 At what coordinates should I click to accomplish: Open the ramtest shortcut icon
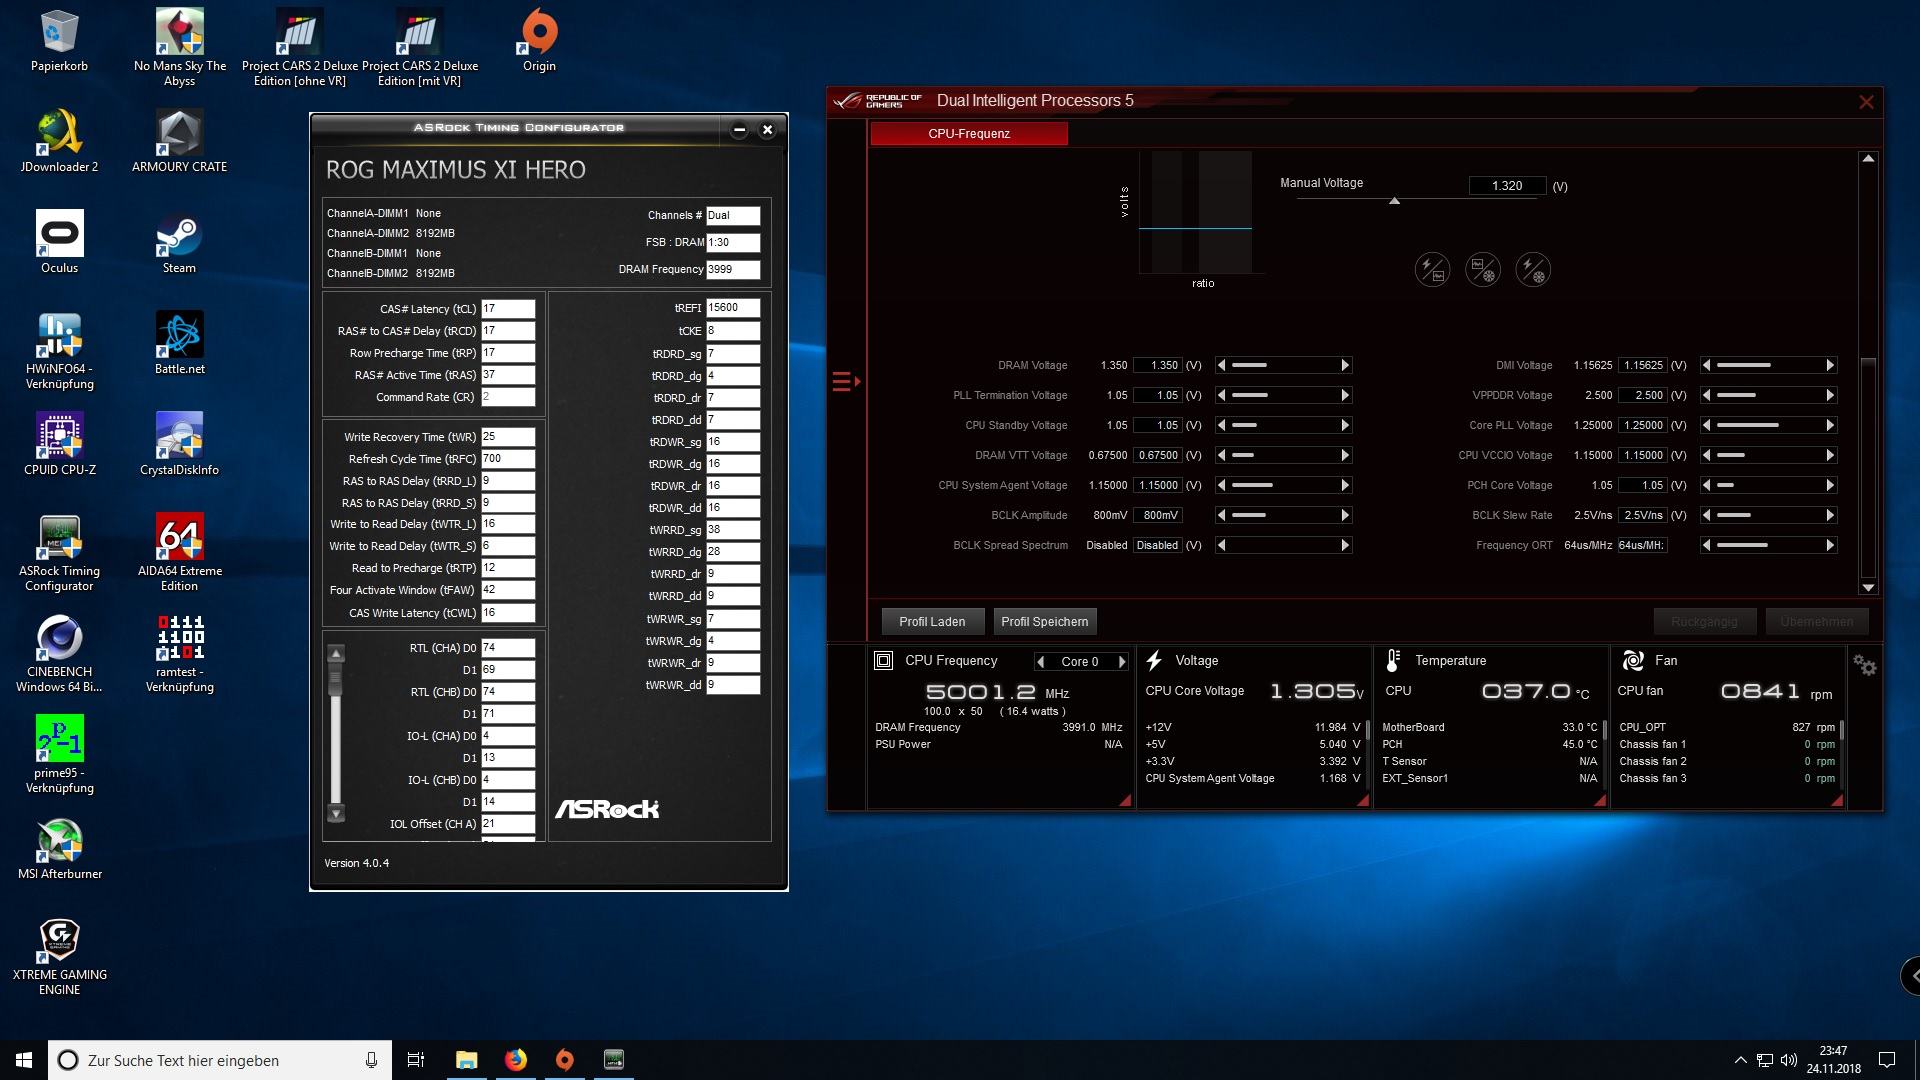[180, 653]
